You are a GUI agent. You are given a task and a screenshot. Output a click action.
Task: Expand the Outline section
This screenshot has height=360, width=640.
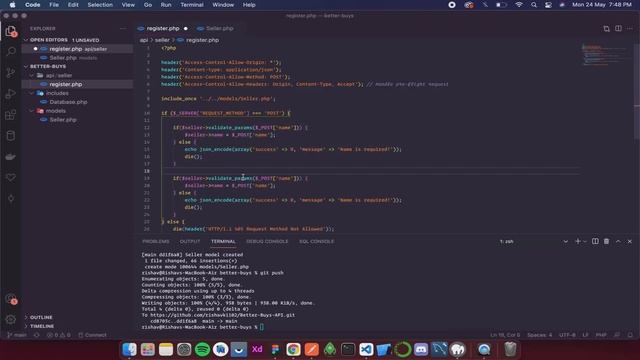tap(41, 317)
